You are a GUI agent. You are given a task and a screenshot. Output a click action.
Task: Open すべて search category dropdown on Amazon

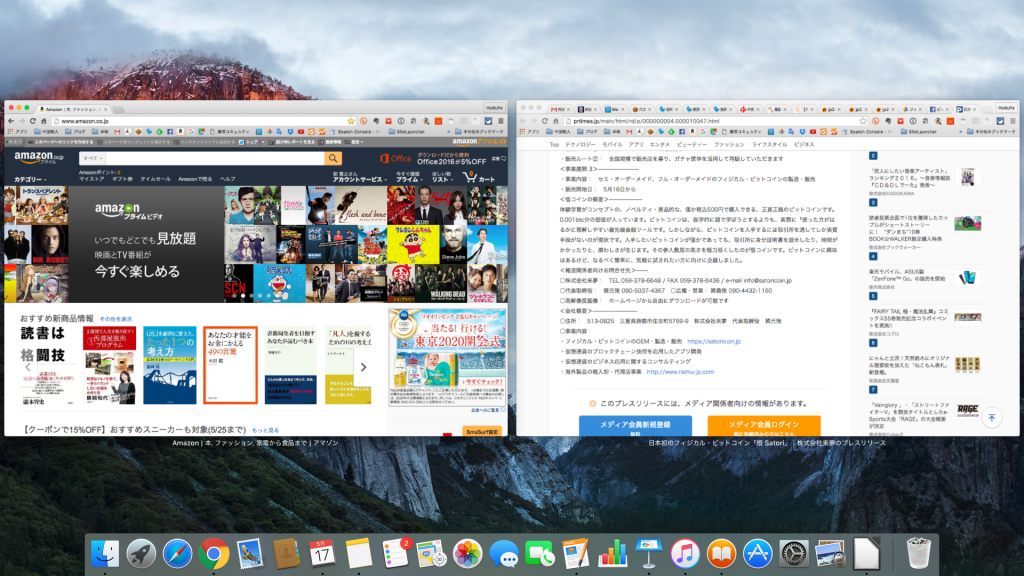pyautogui.click(x=92, y=158)
